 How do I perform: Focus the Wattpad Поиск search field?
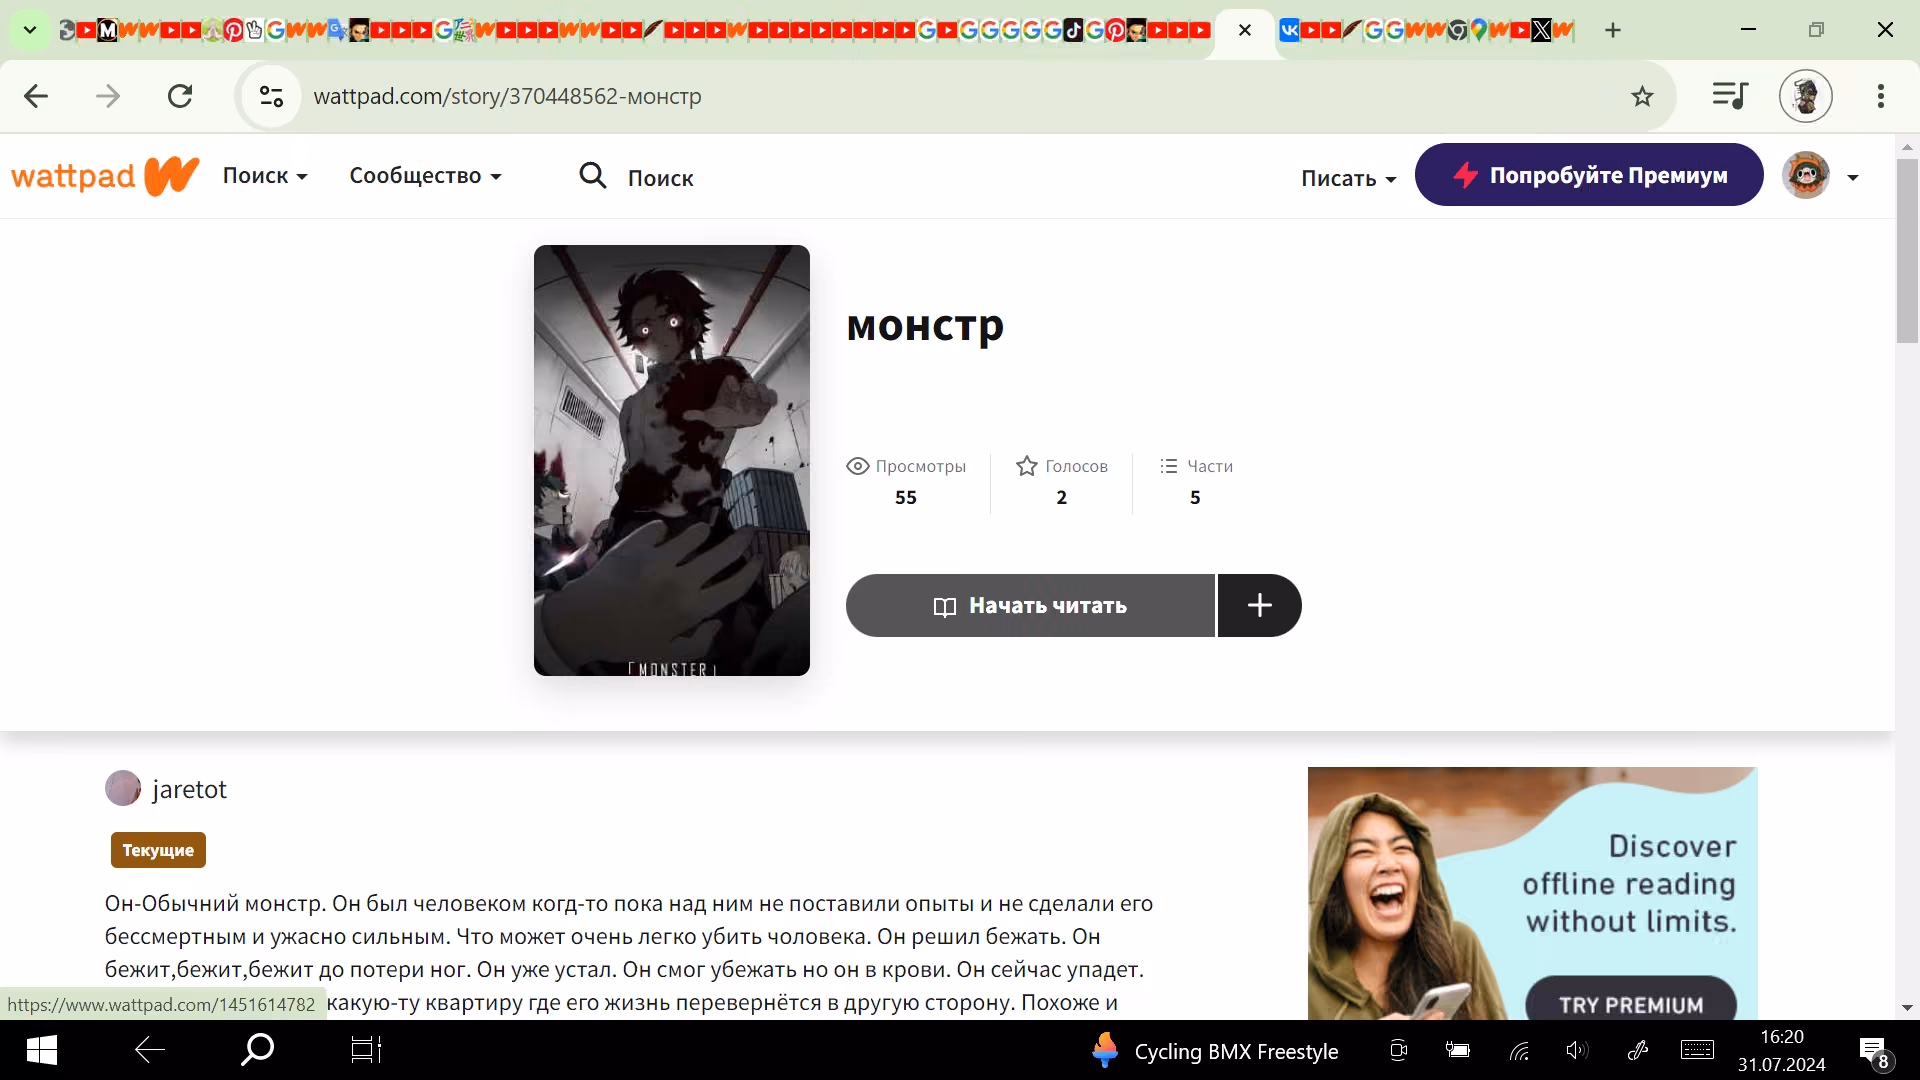click(x=661, y=178)
